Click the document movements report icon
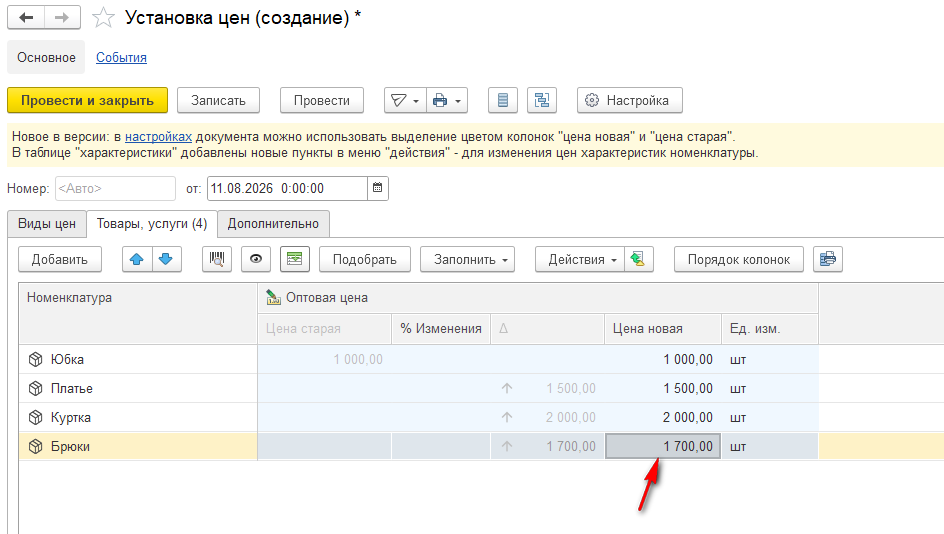 (503, 101)
